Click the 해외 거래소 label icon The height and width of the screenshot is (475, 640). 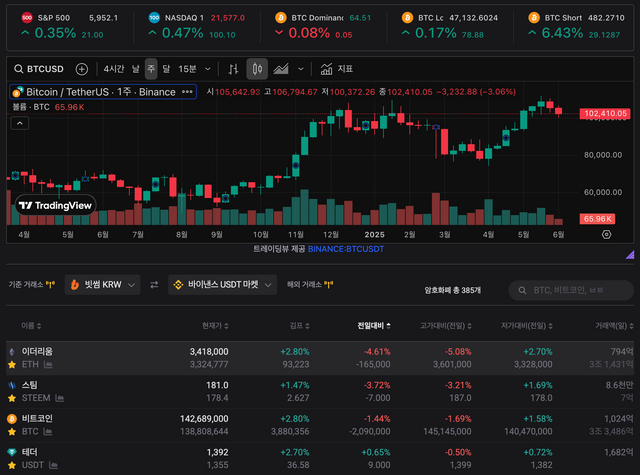click(x=329, y=284)
